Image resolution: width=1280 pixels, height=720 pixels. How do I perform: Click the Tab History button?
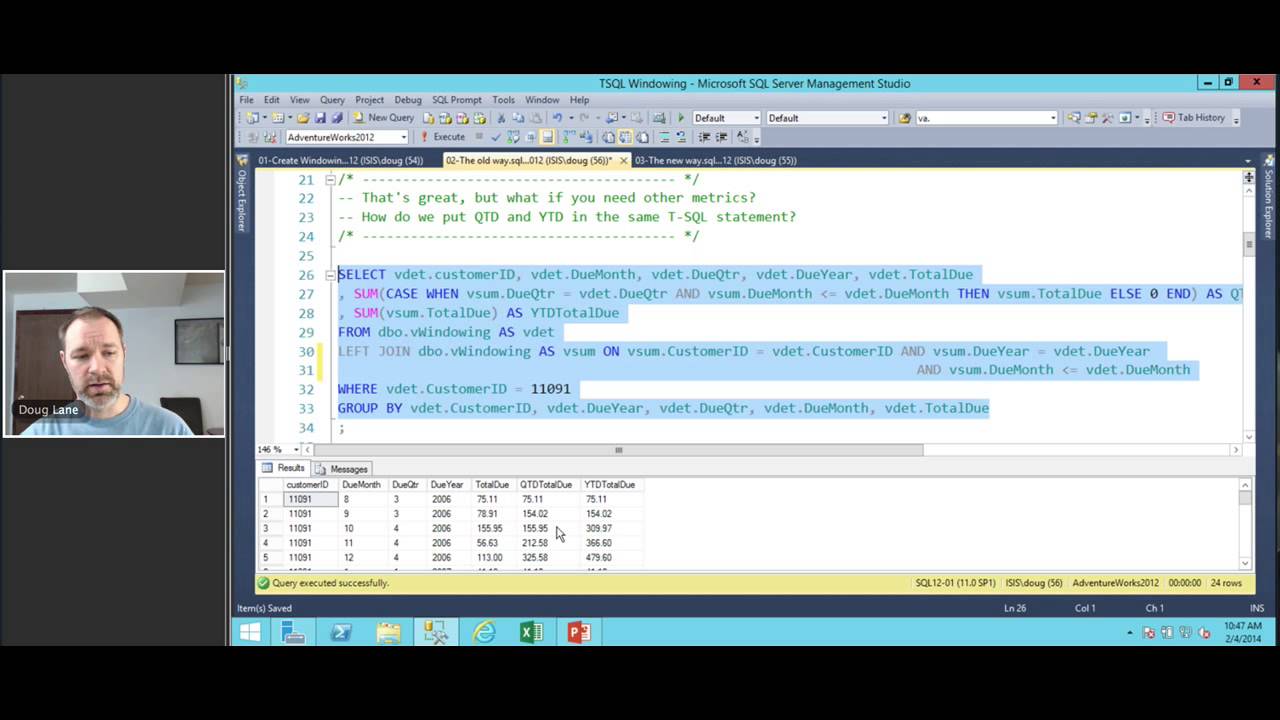coord(1193,117)
